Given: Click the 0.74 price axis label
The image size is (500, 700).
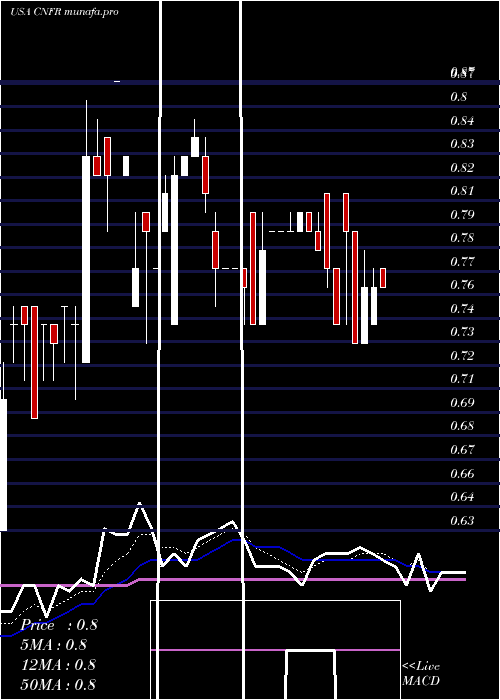Looking at the screenshot, I should (x=462, y=309).
